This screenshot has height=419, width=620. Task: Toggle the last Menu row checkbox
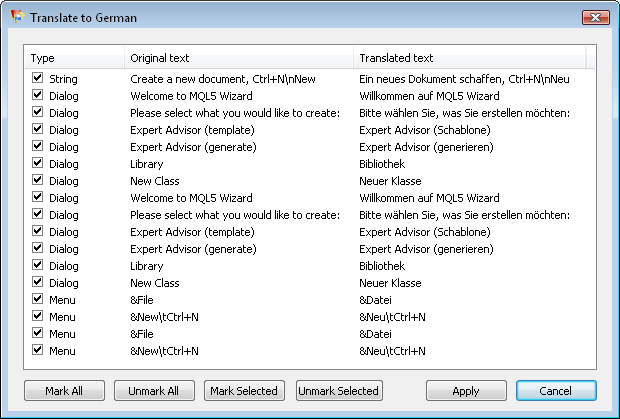click(38, 350)
